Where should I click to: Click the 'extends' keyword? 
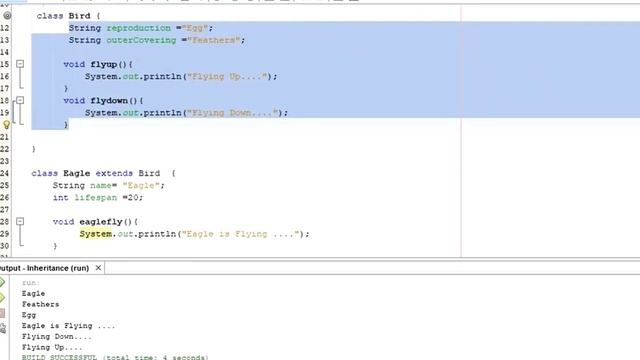coord(114,173)
